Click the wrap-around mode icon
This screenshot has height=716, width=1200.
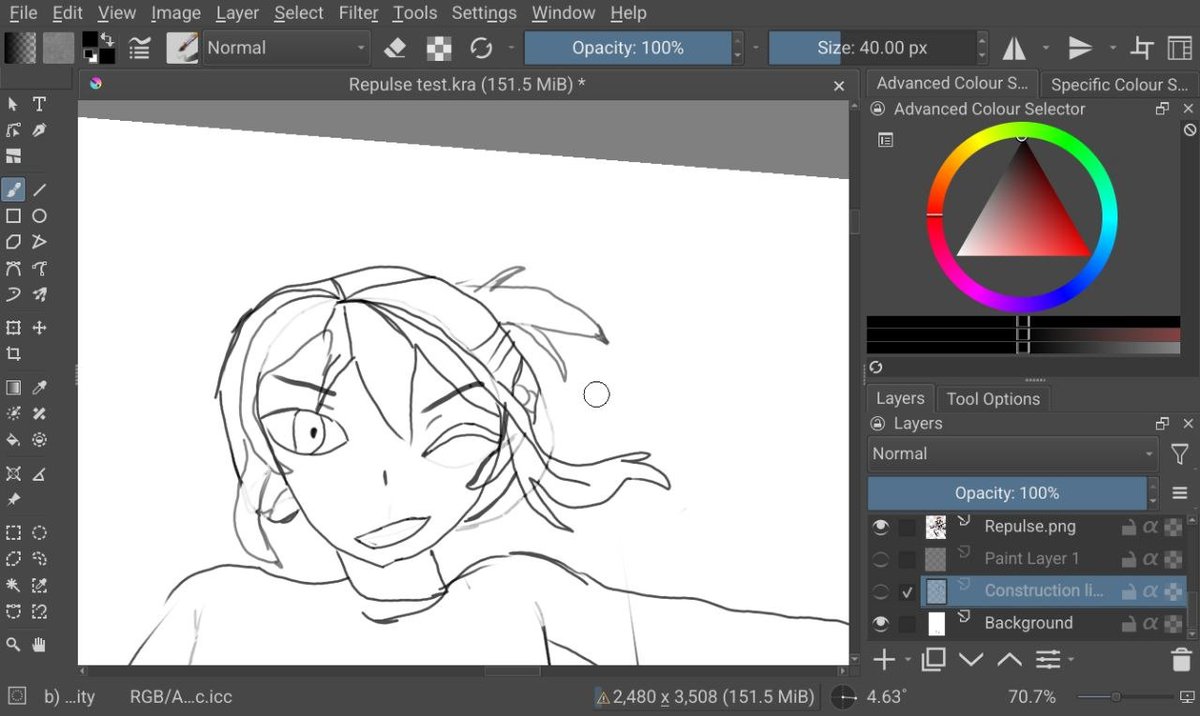(1142, 47)
